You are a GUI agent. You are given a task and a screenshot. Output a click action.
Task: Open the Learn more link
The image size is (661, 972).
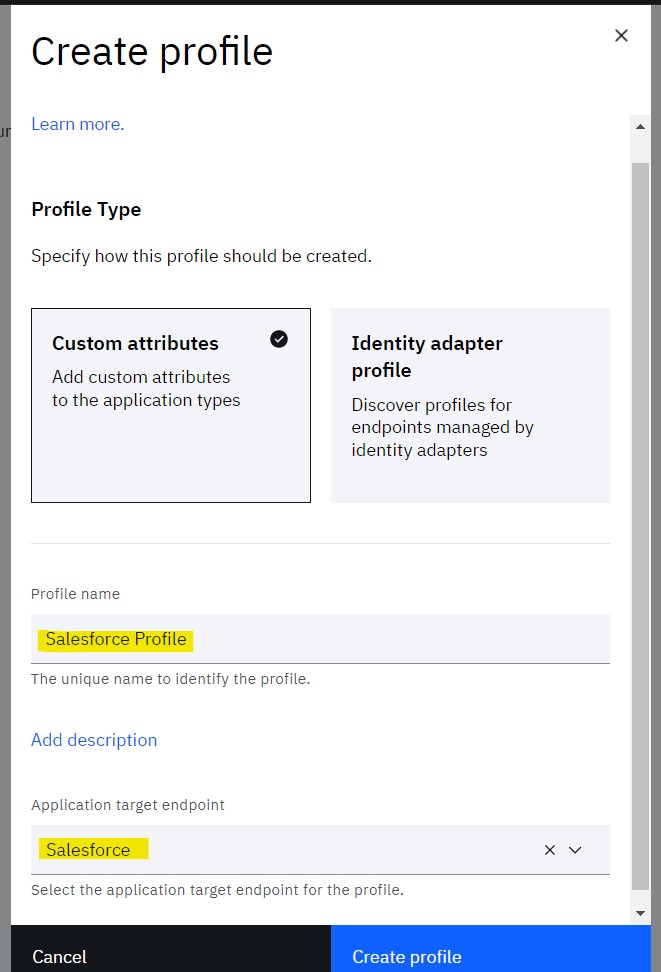point(77,124)
